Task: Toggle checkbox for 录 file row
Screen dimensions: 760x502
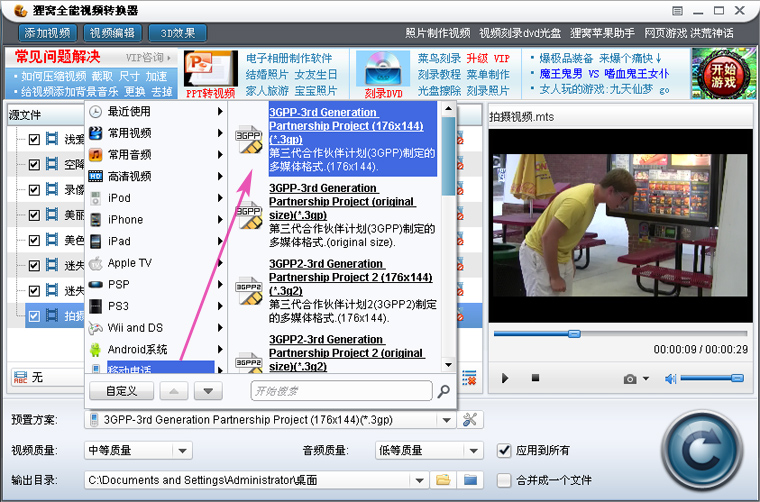Action: pos(34,190)
